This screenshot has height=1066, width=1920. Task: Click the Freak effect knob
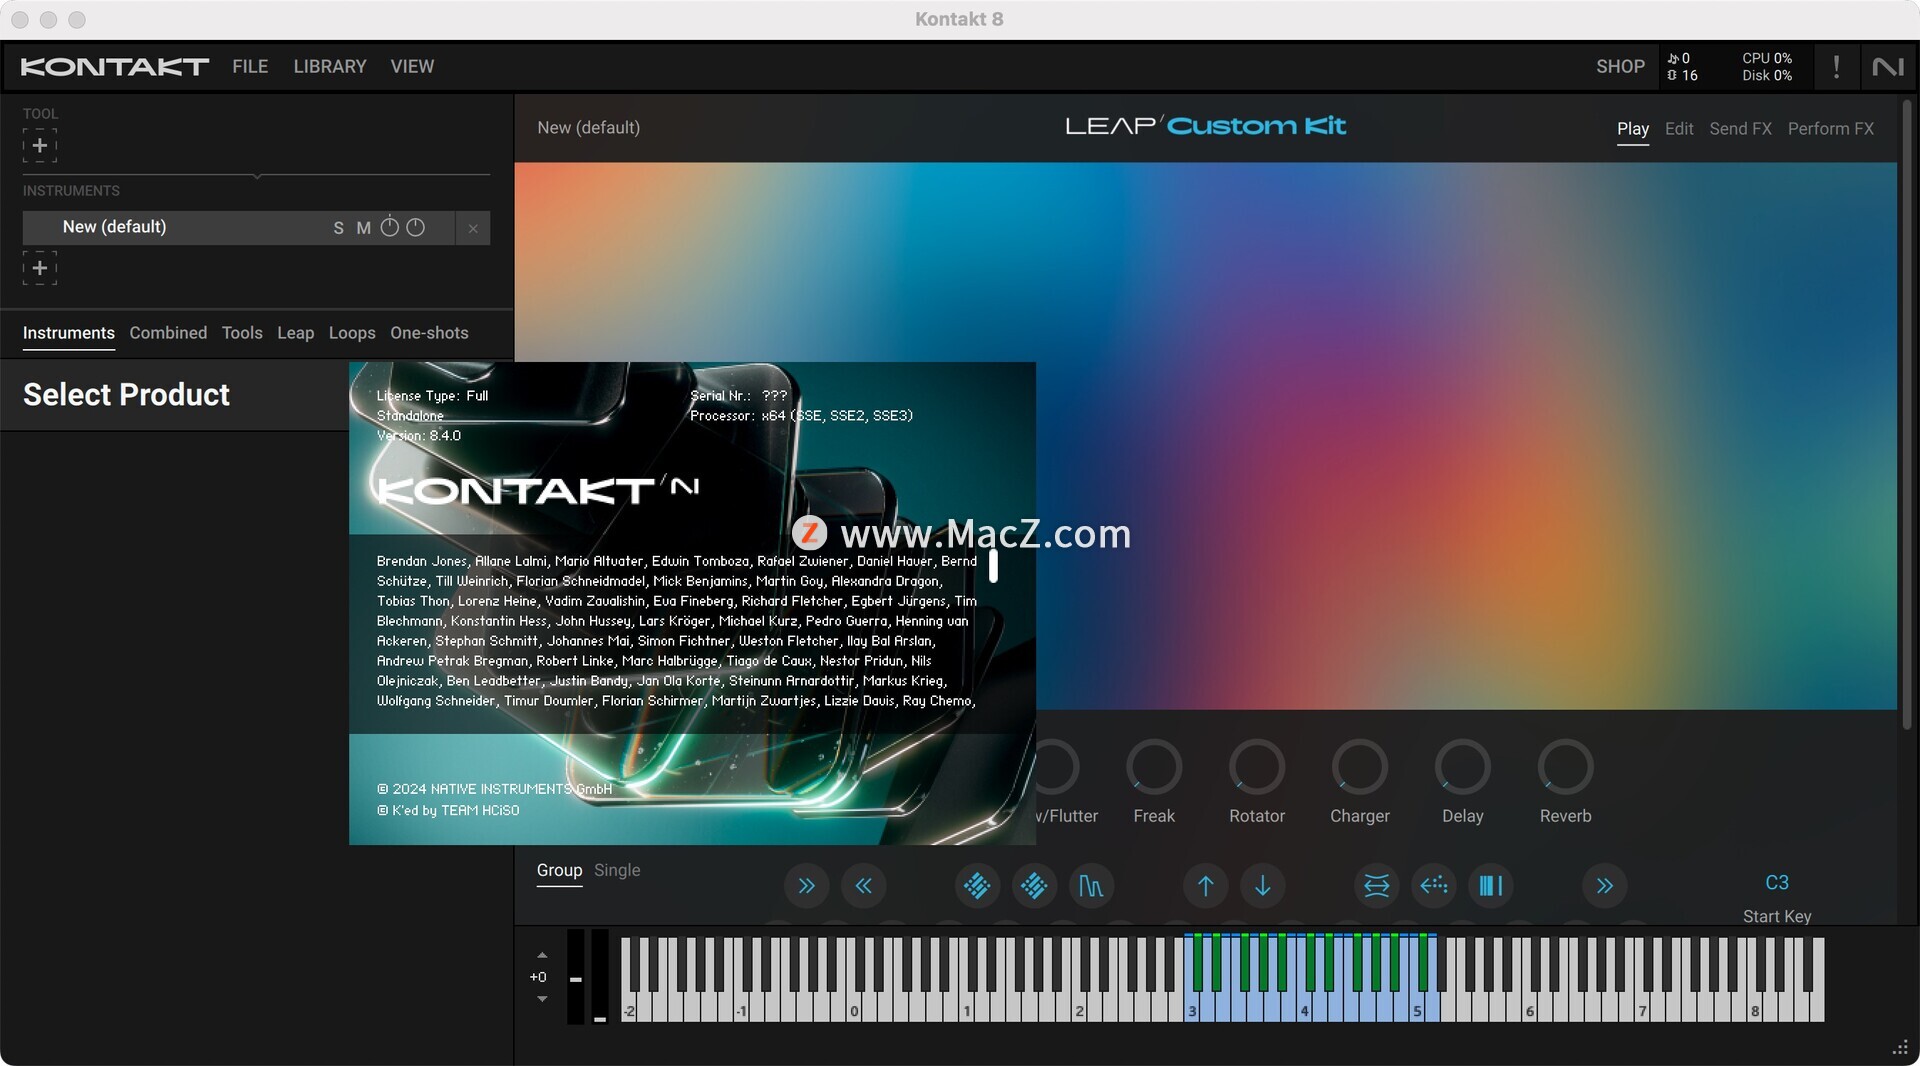(1154, 767)
